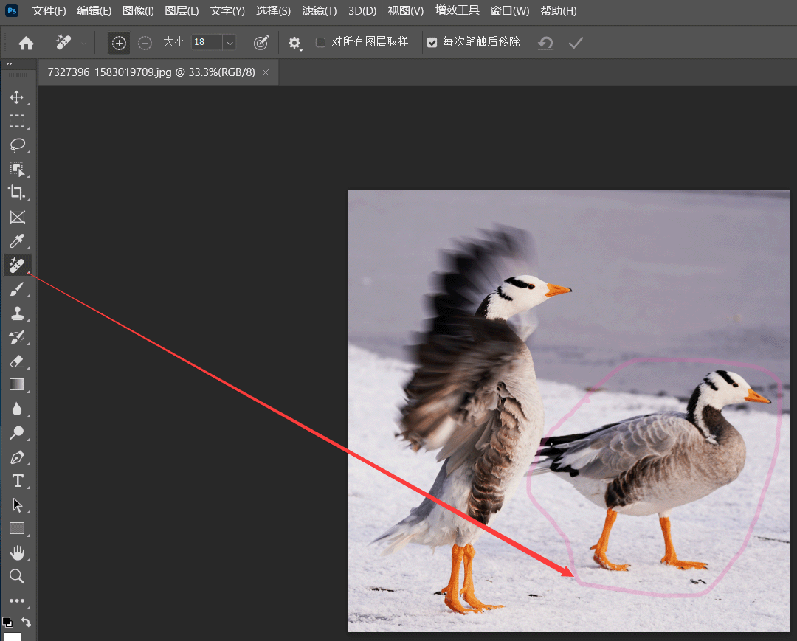
Task: Select the Clone Stamp tool
Action: pos(17,313)
